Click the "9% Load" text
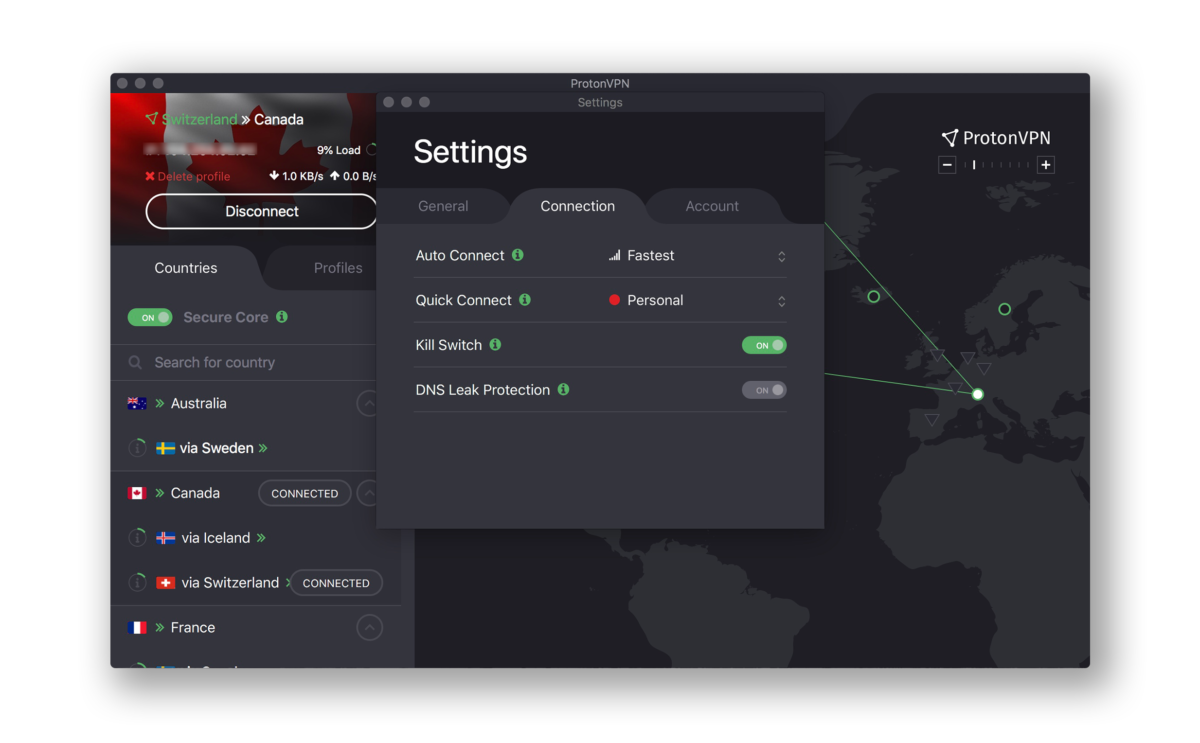 [339, 150]
